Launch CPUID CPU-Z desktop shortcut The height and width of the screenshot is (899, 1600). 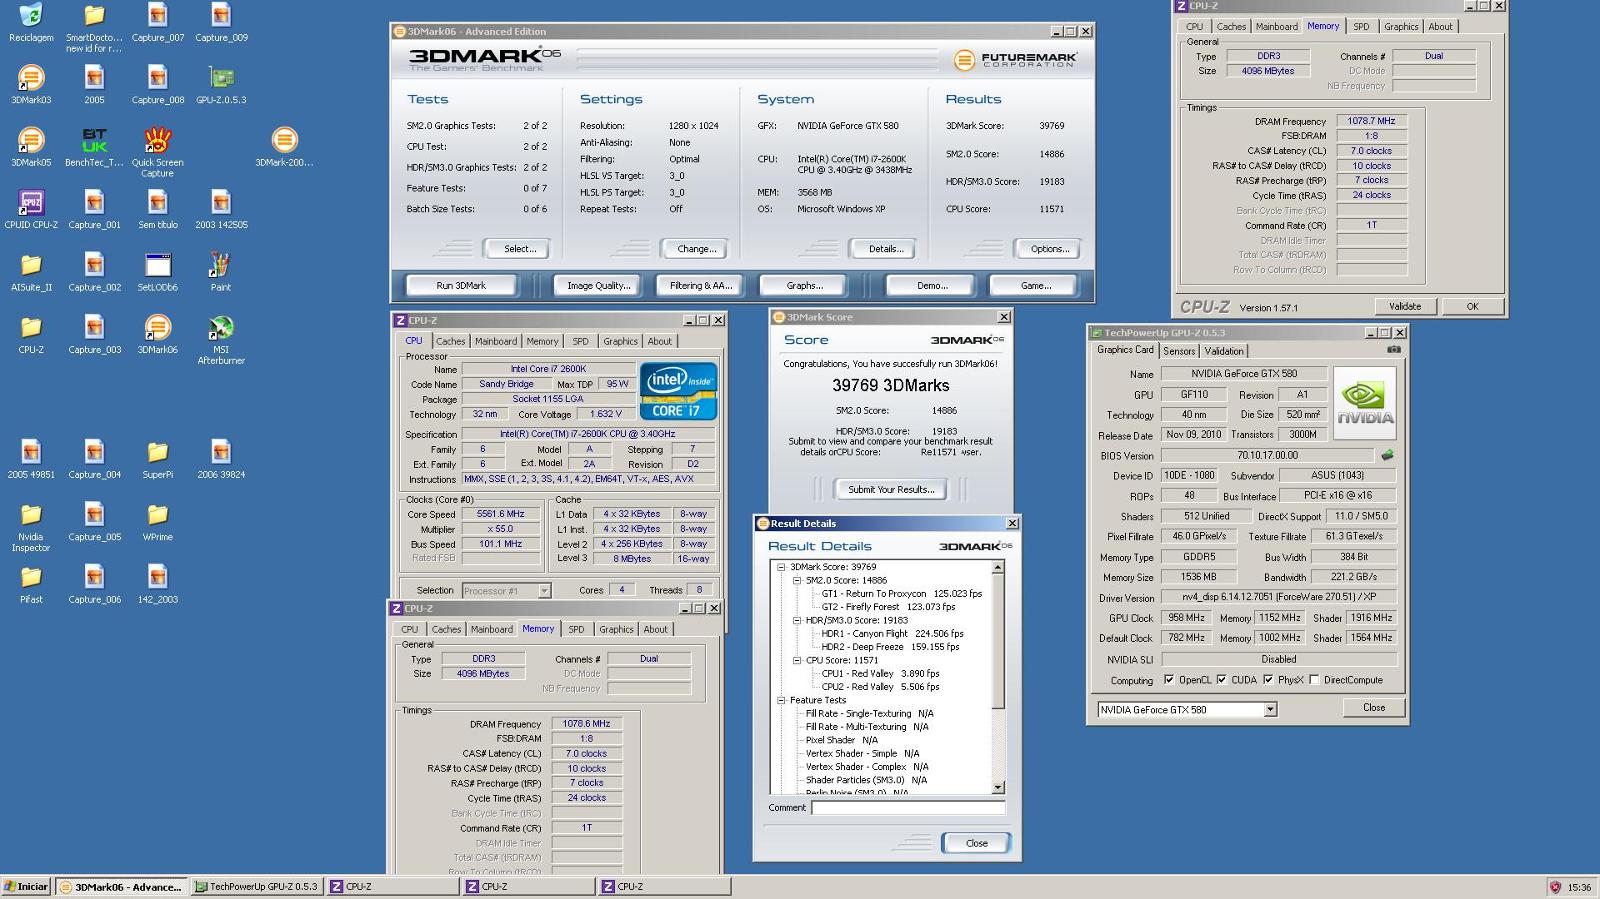[31, 210]
